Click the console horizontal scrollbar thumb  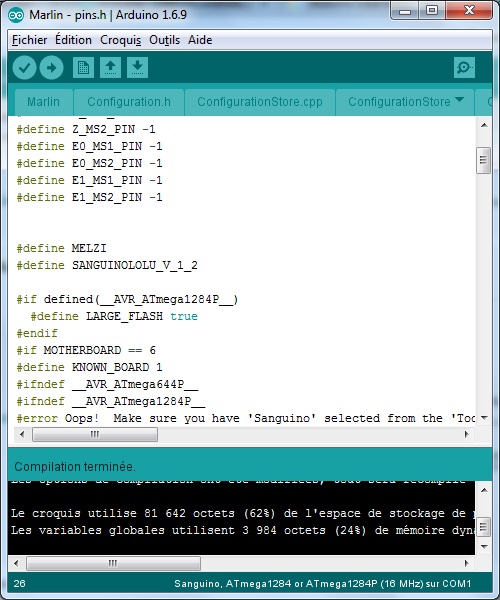click(x=113, y=563)
